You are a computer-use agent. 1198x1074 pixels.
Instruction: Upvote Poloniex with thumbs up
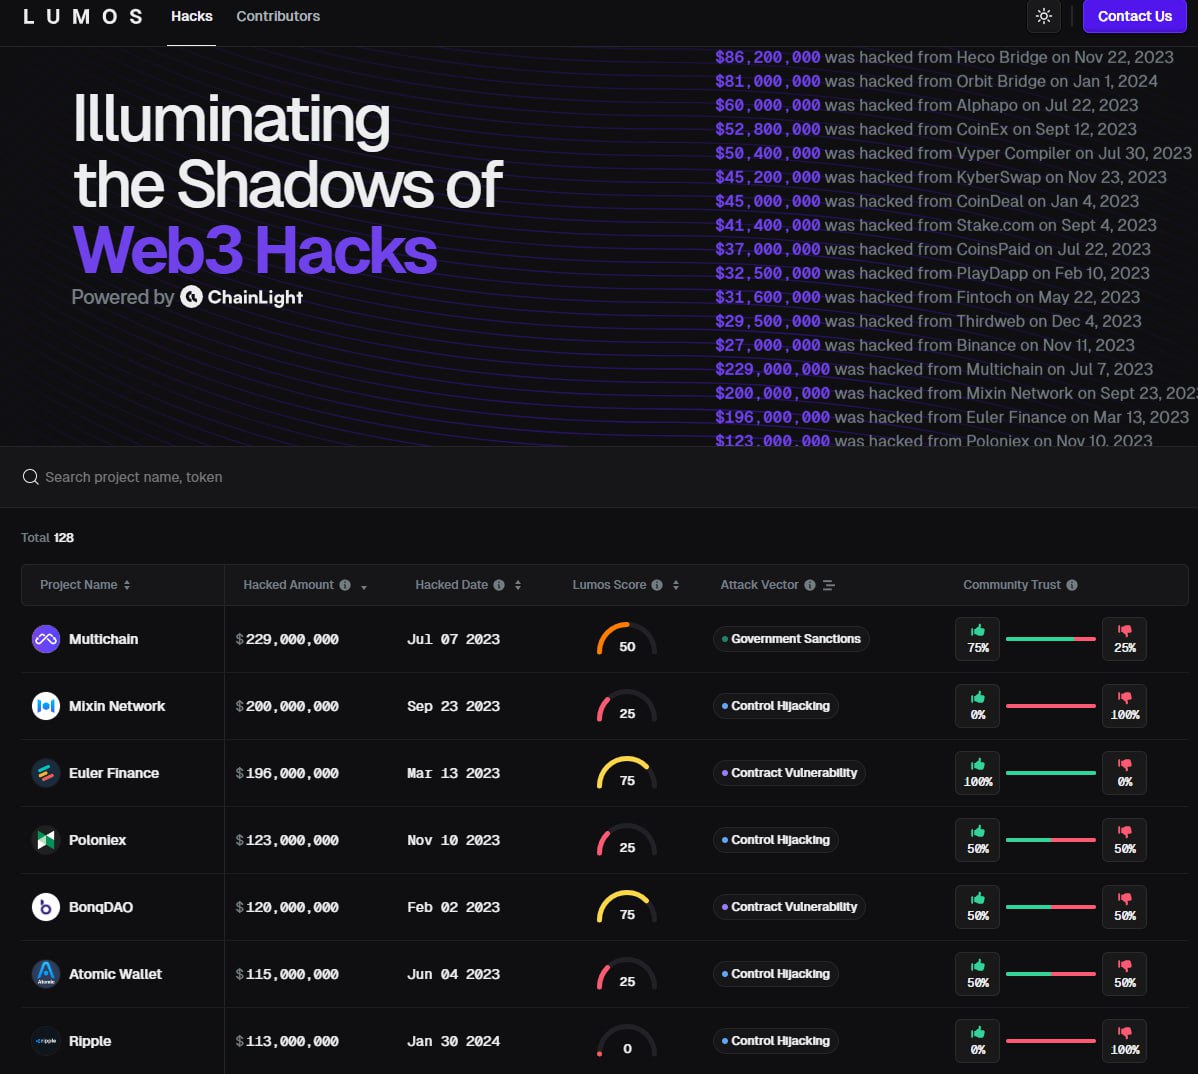(x=978, y=840)
